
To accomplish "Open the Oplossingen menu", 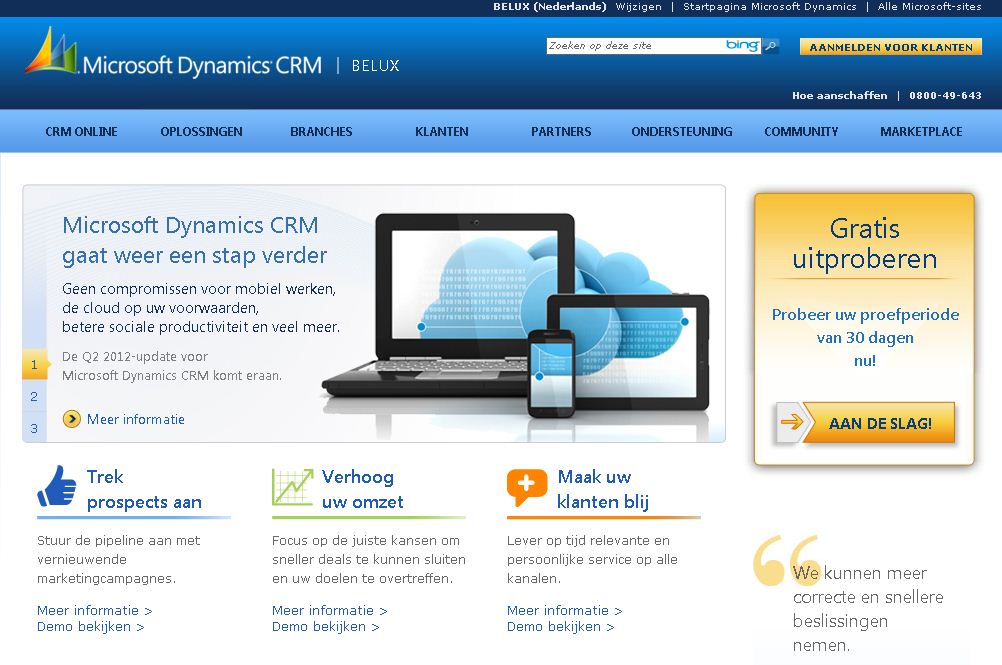I will pyautogui.click(x=201, y=132).
